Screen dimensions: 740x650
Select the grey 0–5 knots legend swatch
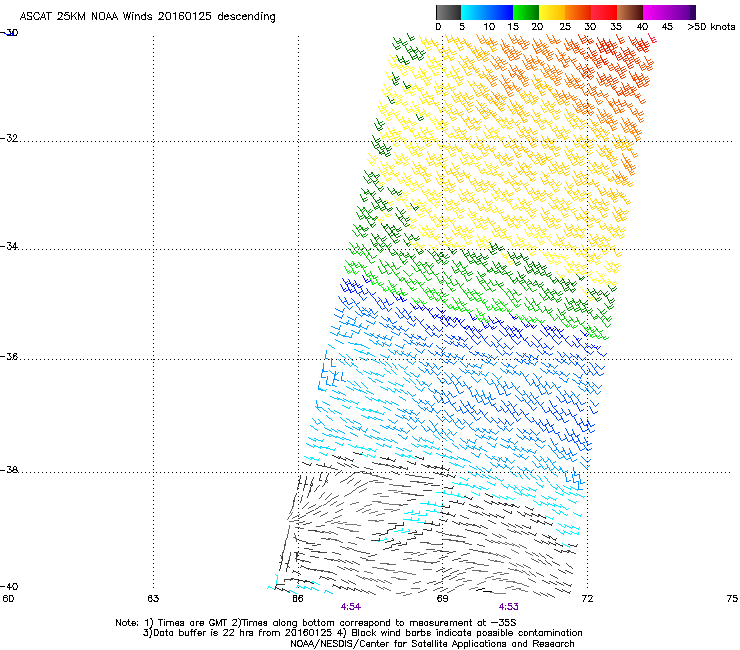(448, 12)
